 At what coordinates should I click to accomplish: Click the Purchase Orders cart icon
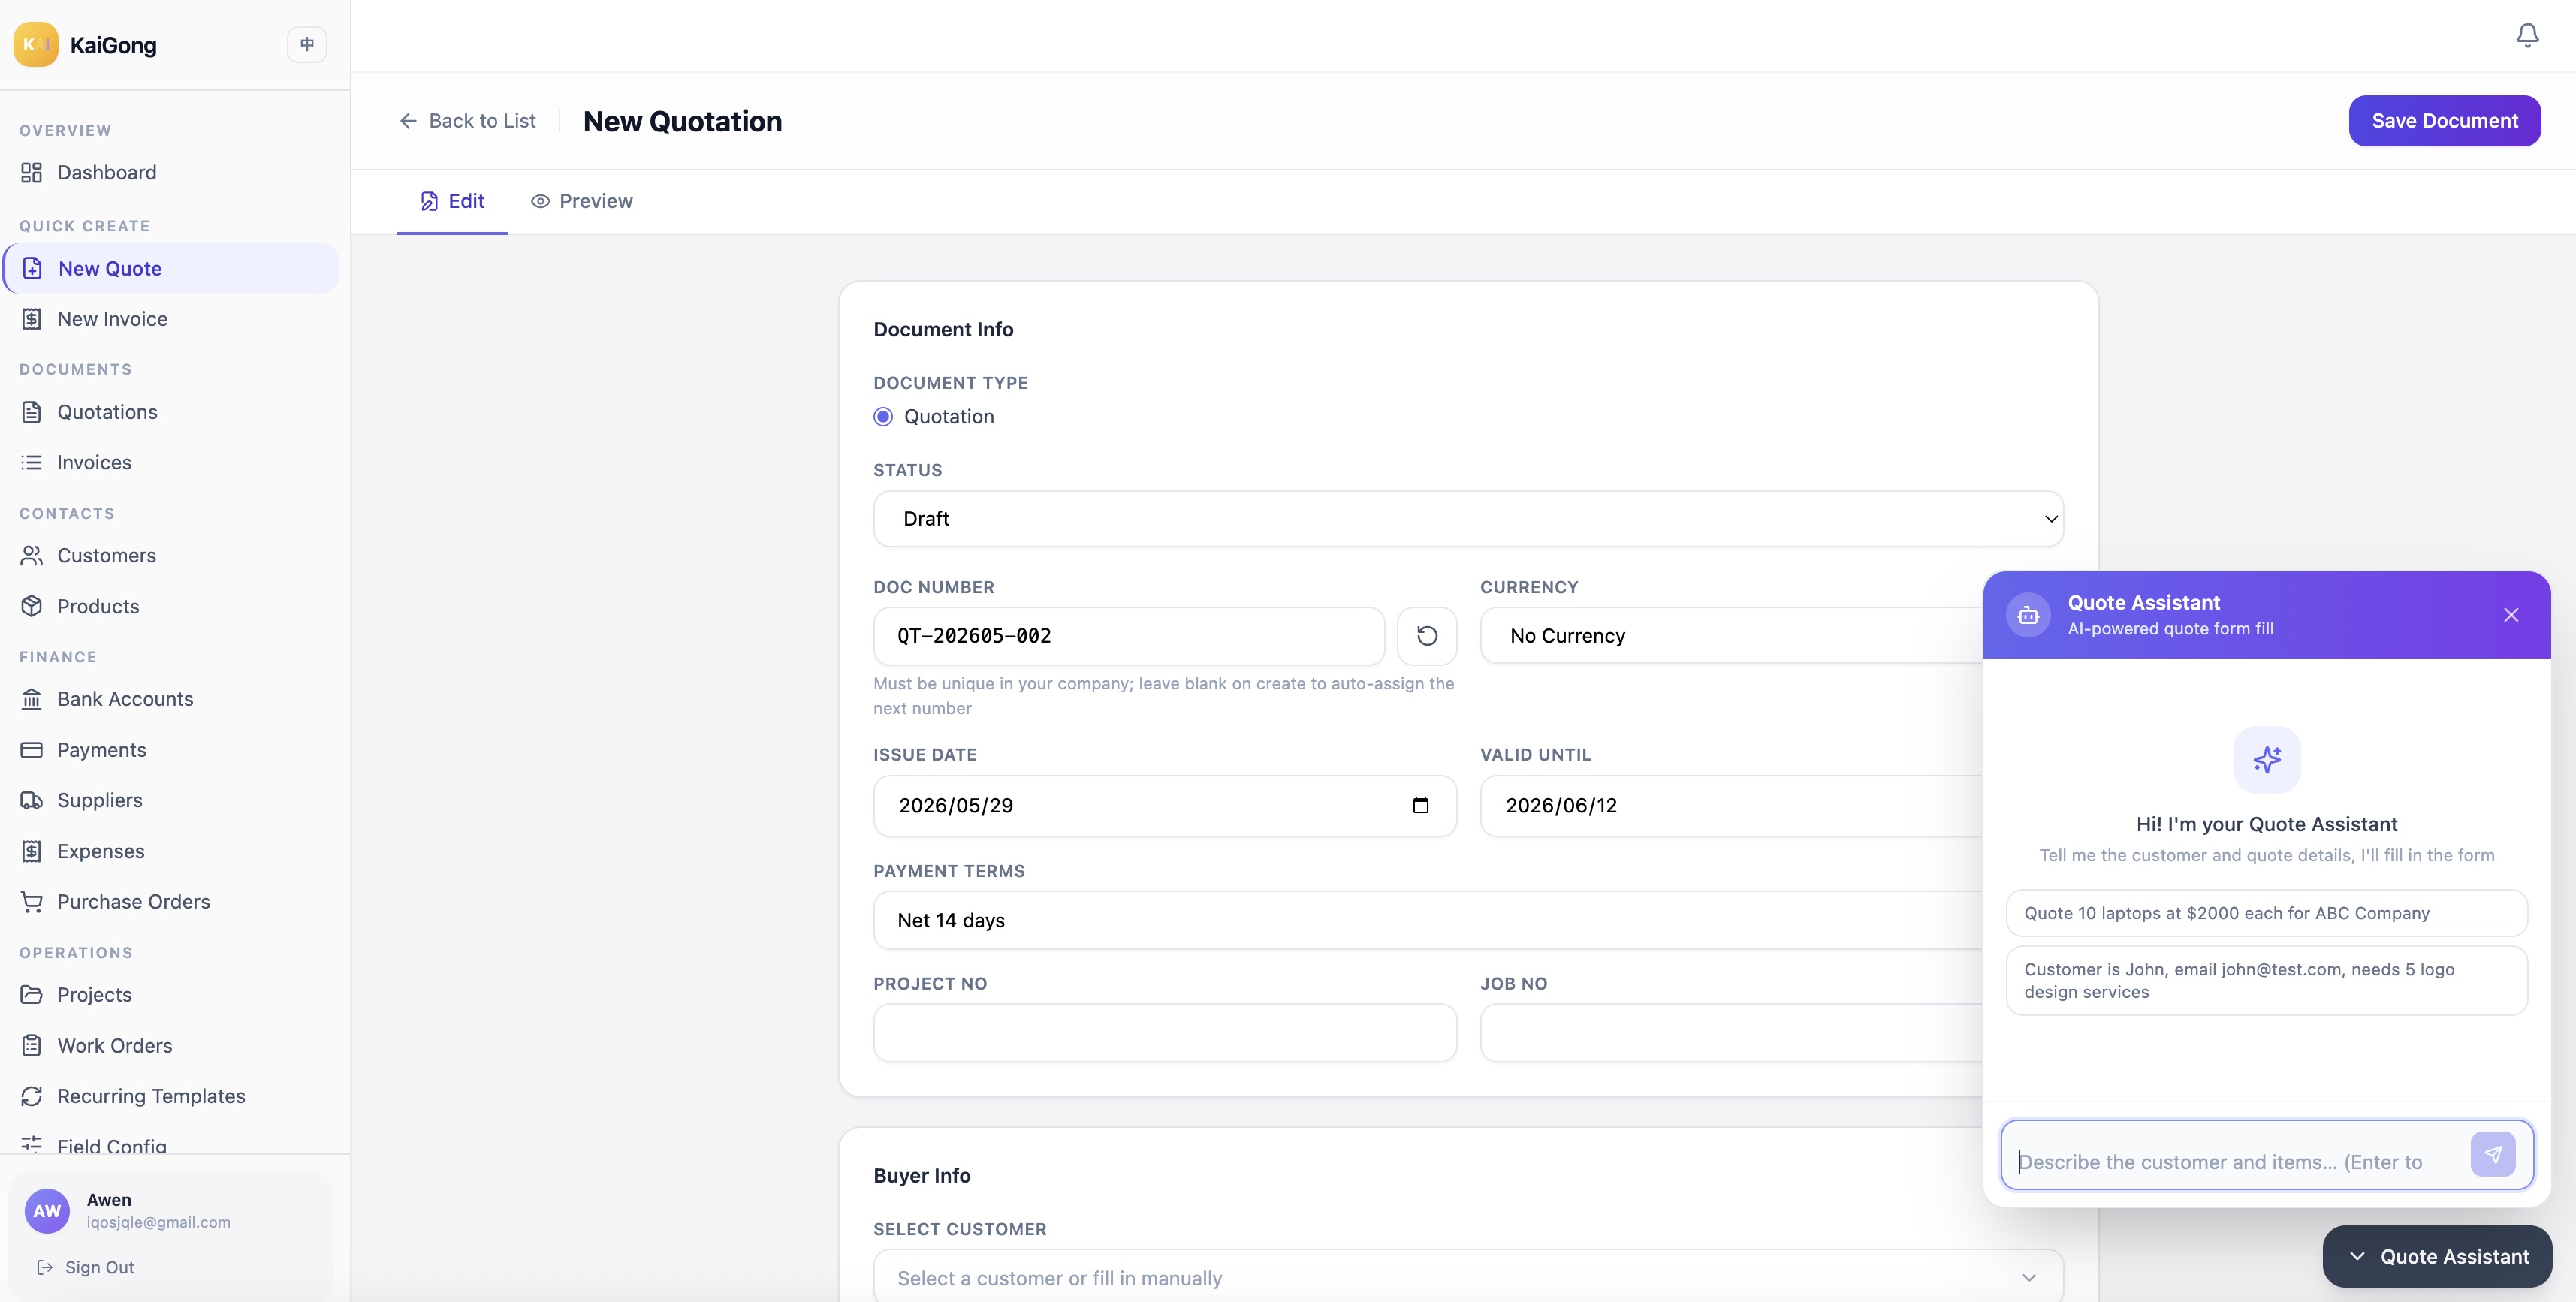[x=32, y=901]
